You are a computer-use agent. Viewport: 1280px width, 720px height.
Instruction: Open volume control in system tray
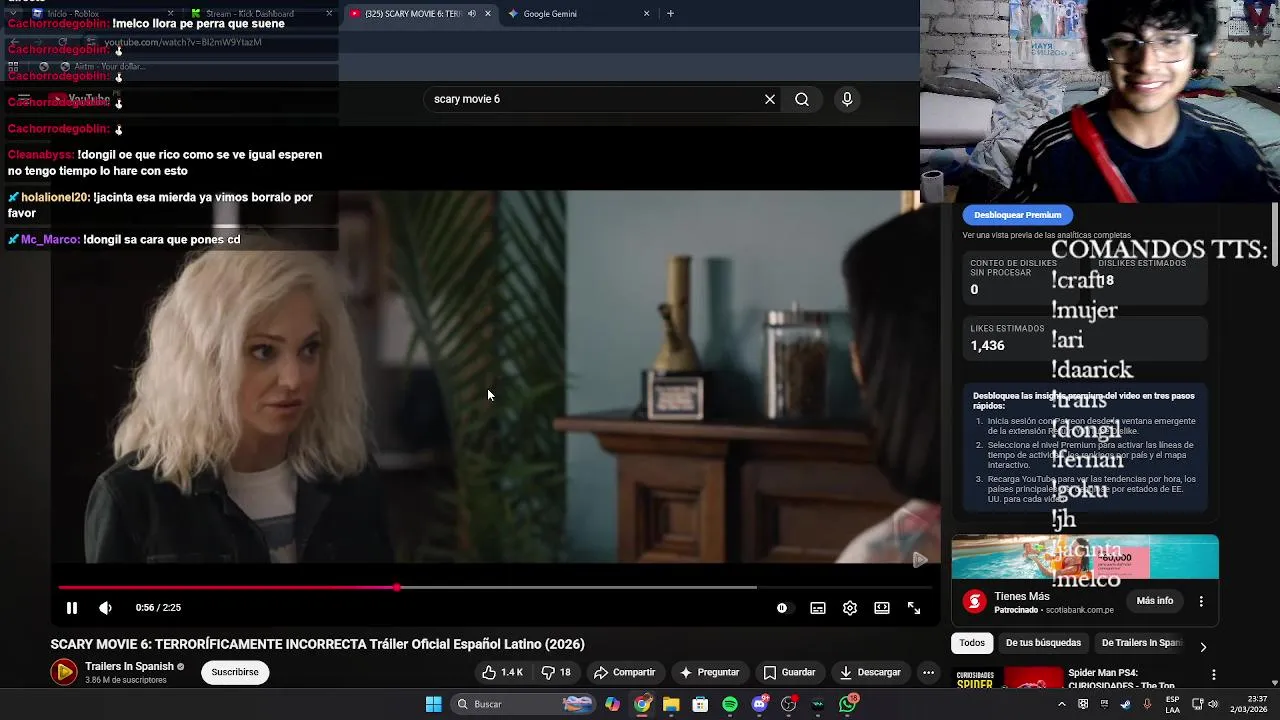pyautogui.click(x=1214, y=704)
